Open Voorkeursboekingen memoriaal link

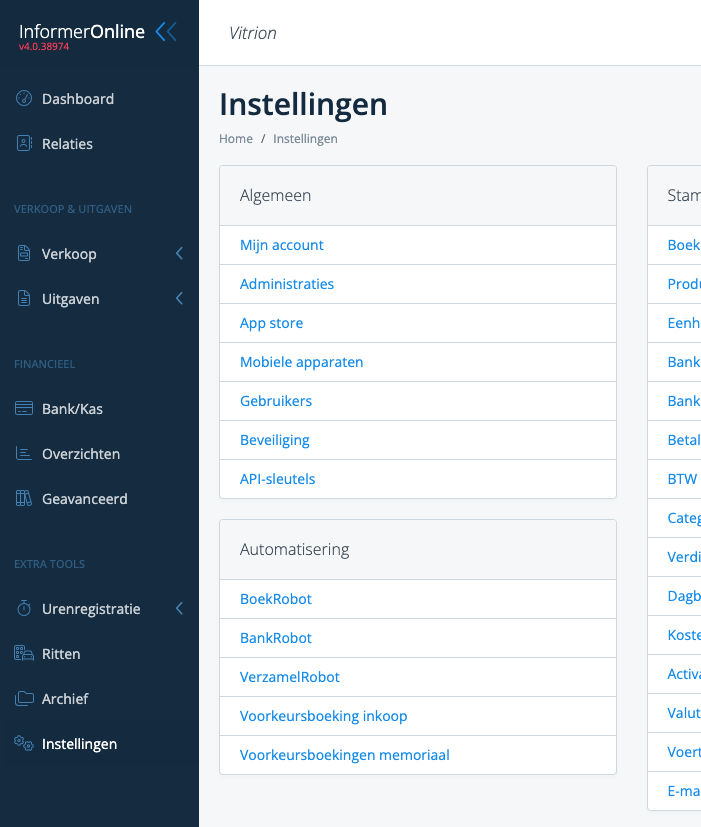(345, 755)
